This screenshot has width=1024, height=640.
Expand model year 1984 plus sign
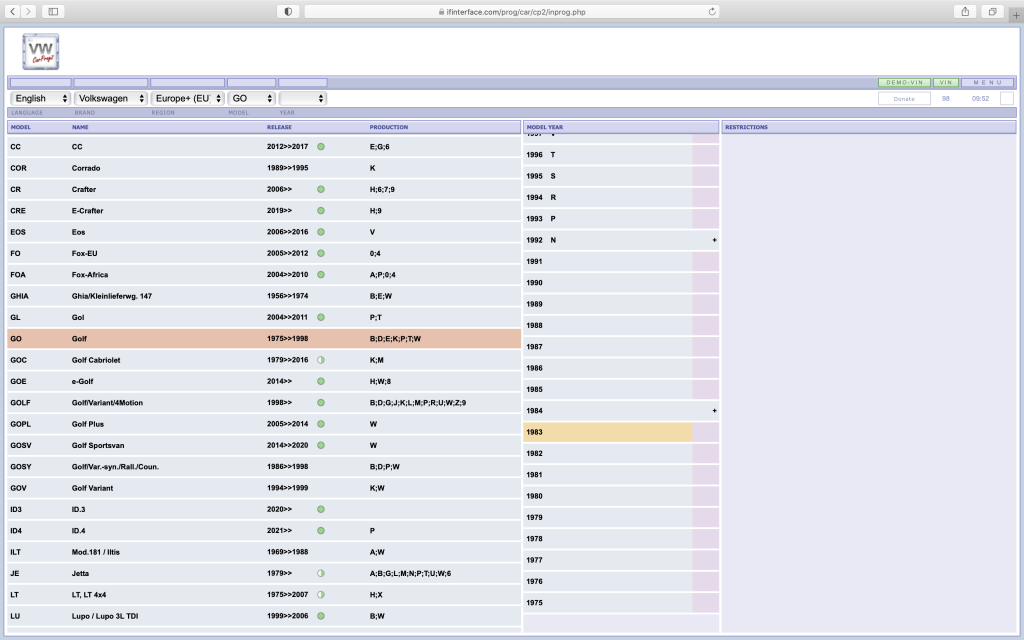(714, 411)
